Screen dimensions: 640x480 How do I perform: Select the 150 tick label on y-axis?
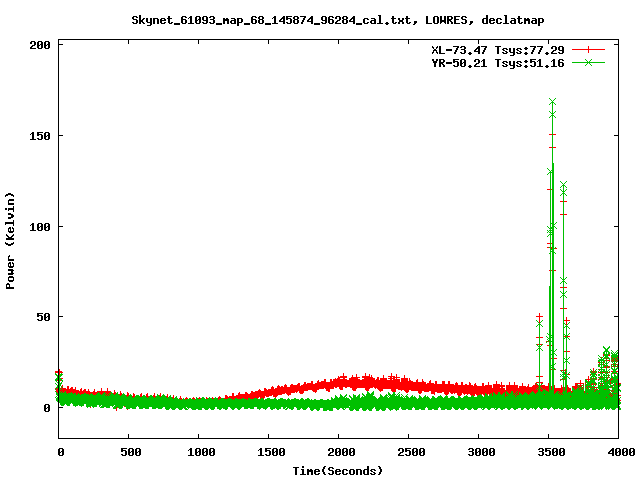pos(41,136)
